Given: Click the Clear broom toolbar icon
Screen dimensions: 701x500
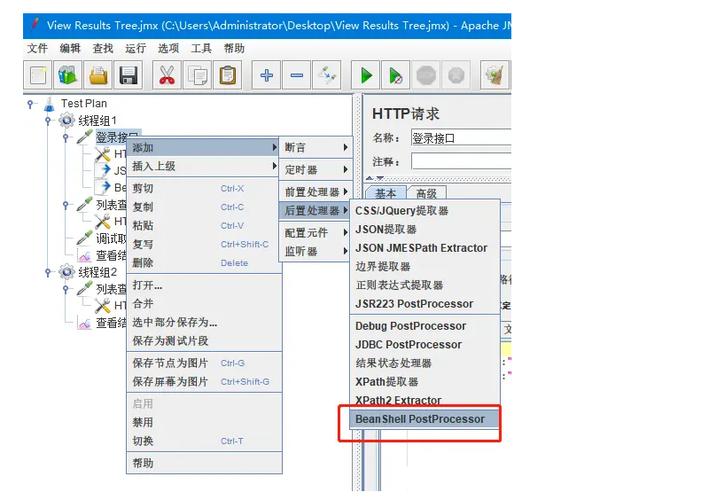Looking at the screenshot, I should click(494, 75).
